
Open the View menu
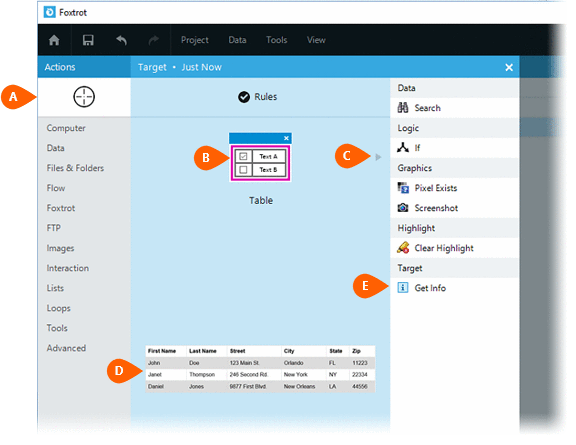pyautogui.click(x=316, y=40)
